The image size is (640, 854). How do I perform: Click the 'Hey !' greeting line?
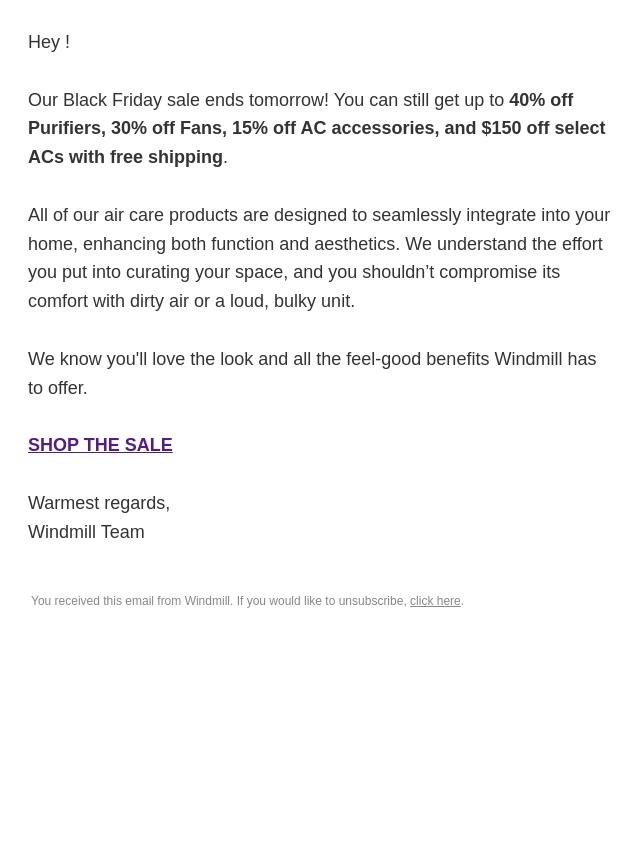pyautogui.click(x=49, y=42)
